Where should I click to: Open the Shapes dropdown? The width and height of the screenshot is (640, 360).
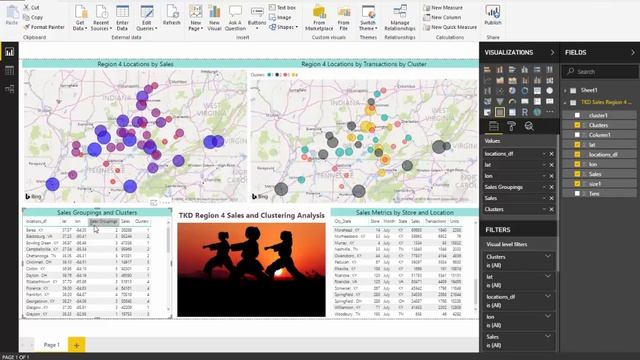coord(284,27)
